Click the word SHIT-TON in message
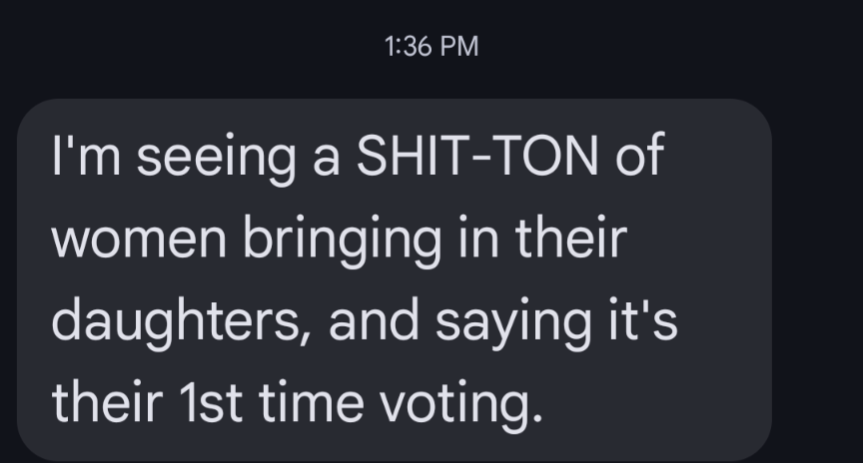863x463 pixels. point(477,155)
